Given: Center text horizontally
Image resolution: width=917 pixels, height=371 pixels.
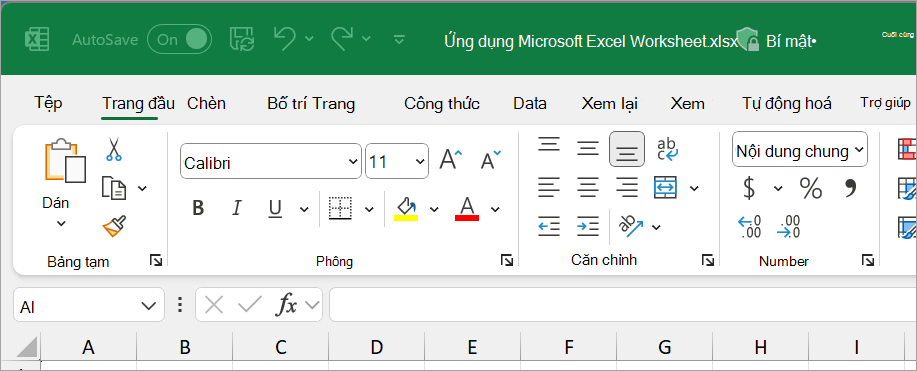Looking at the screenshot, I should pyautogui.click(x=588, y=188).
